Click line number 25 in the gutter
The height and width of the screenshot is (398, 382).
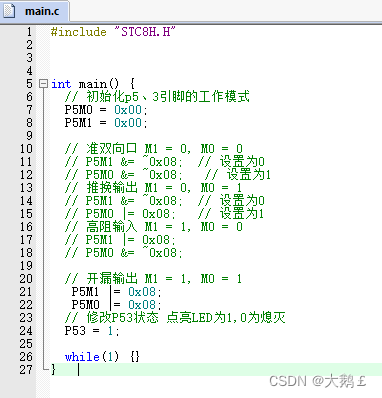26,344
